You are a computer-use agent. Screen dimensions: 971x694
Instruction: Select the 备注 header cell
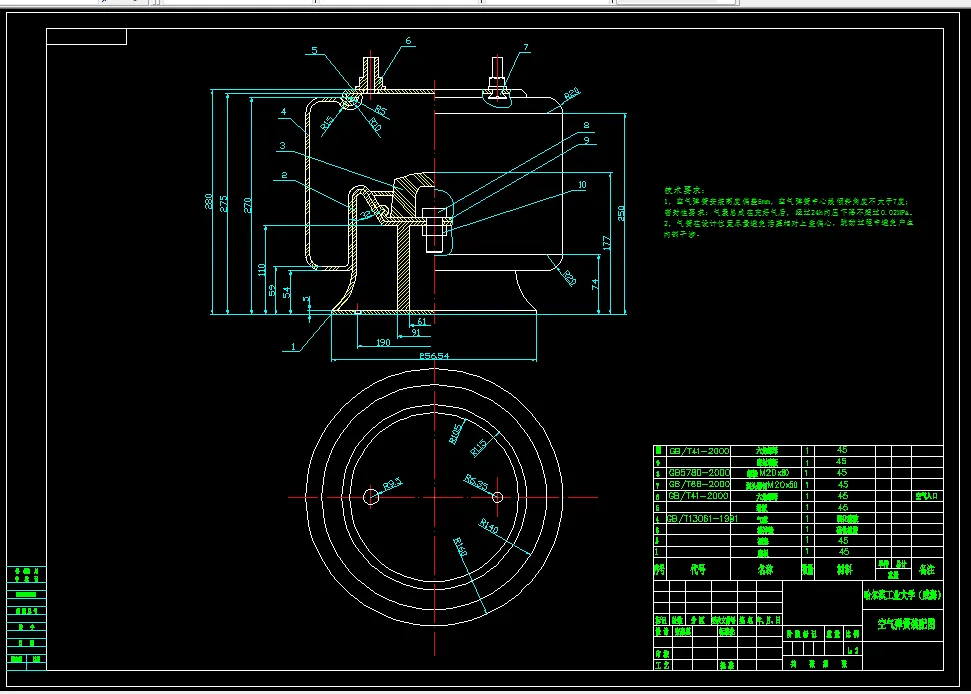(927, 570)
